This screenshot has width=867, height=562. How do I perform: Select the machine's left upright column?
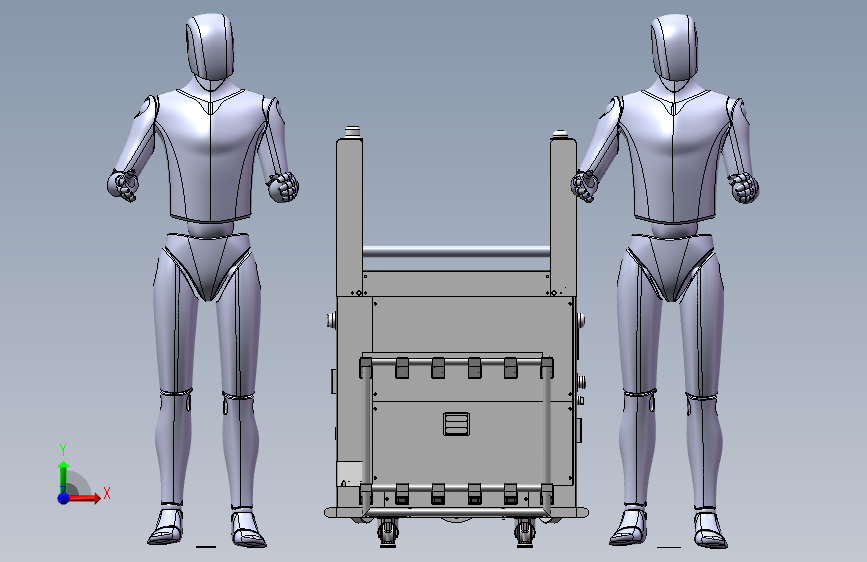[x=349, y=217]
